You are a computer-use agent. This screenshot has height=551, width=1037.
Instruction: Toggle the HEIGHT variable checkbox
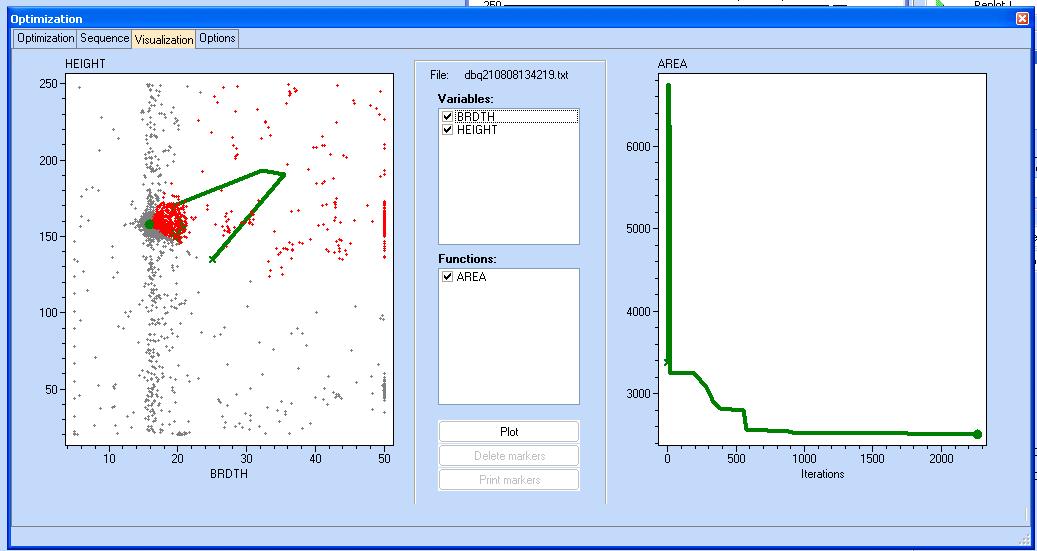[448, 130]
